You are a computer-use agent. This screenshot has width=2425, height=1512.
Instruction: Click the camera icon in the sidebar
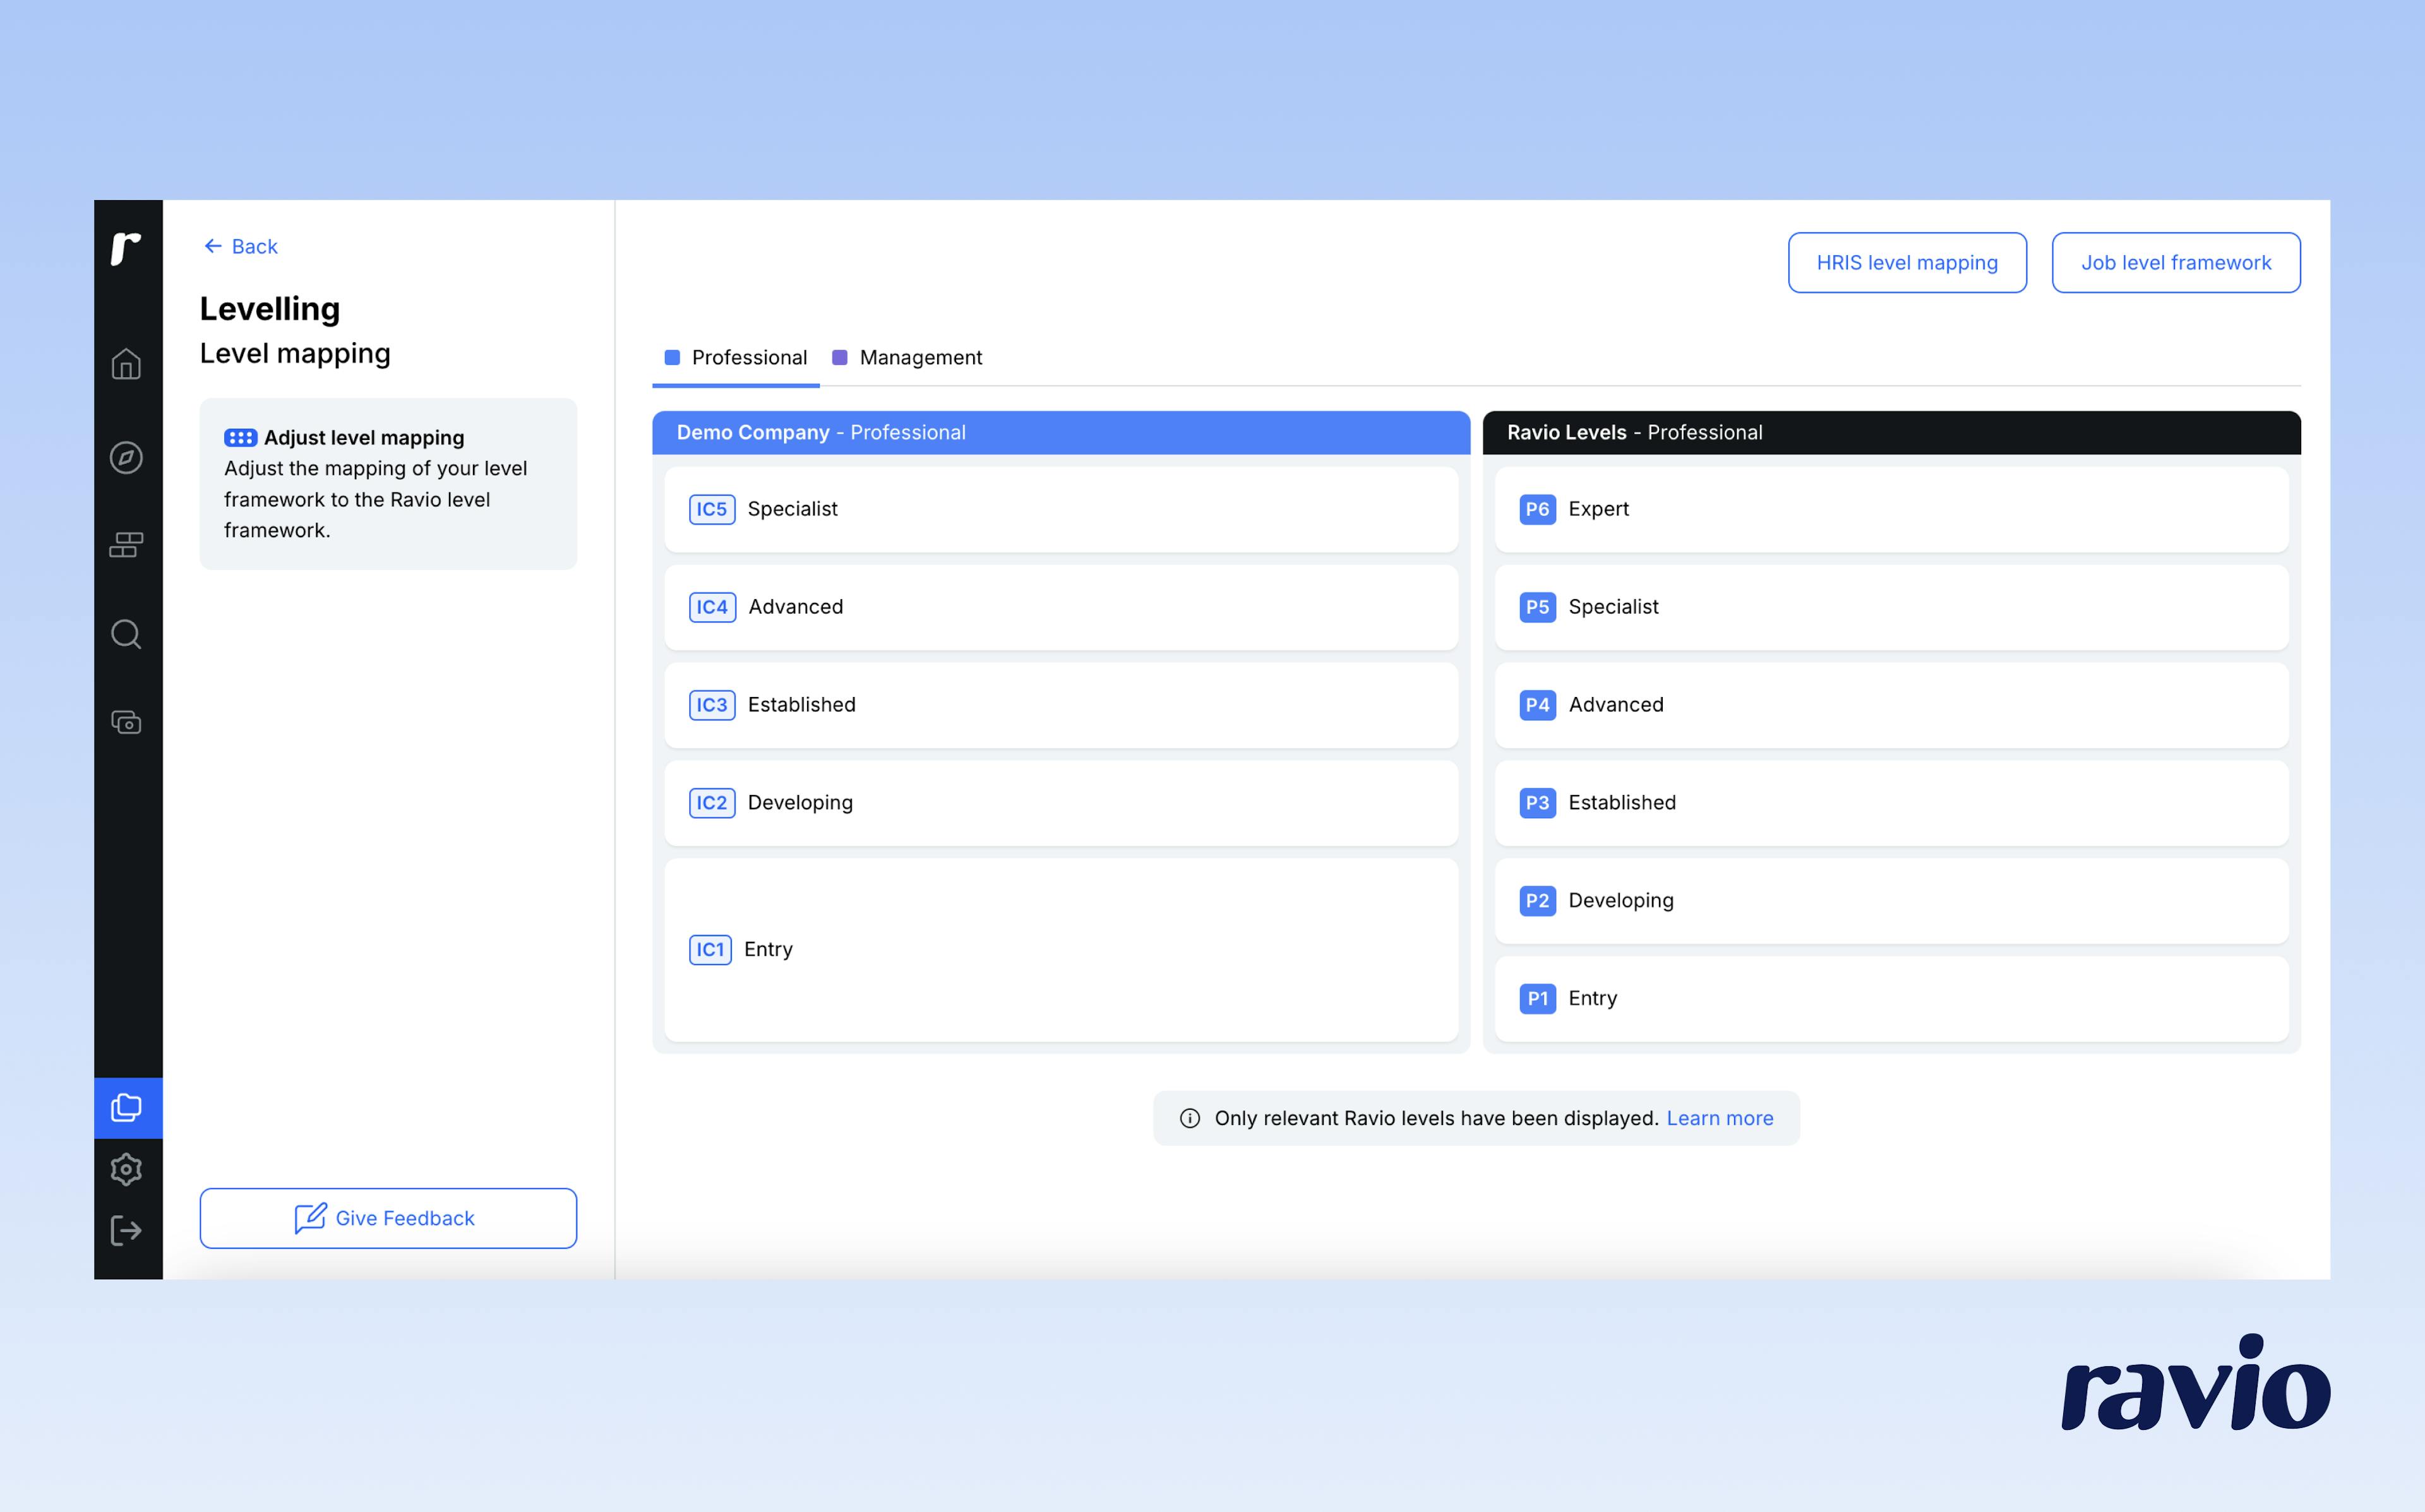[127, 722]
